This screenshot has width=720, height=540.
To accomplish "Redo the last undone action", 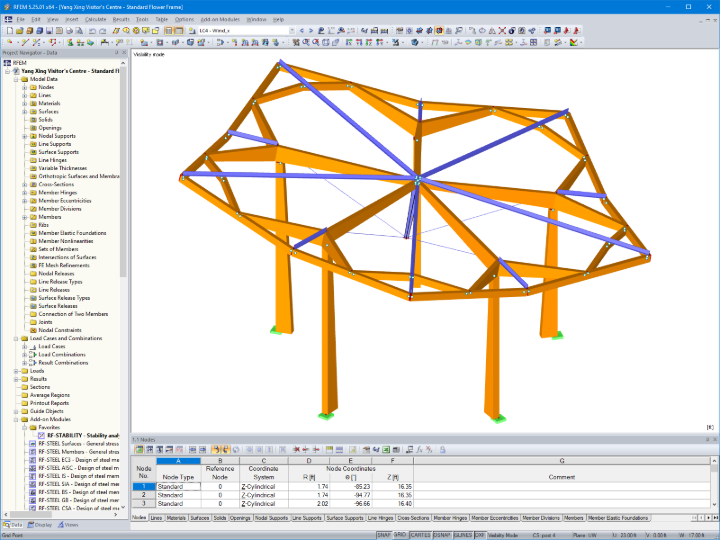I will click(102, 31).
